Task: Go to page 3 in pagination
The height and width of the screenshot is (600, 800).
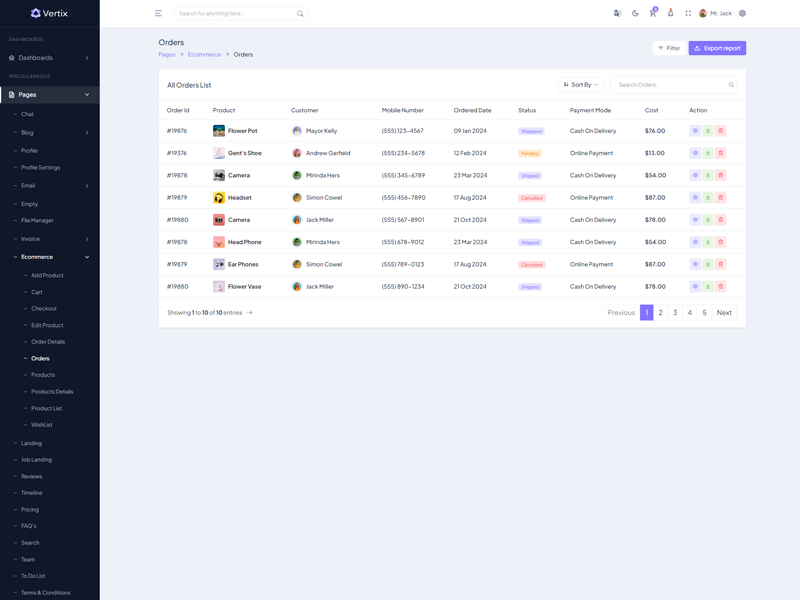Action: [x=675, y=313]
